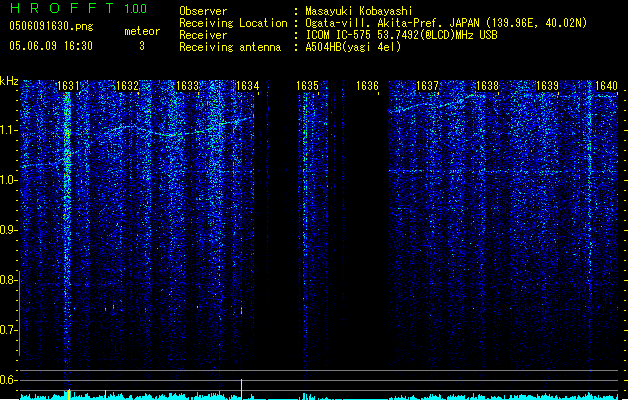Click the 0.9 kHz axis label
The height and width of the screenshot is (400, 629).
(x=8, y=230)
